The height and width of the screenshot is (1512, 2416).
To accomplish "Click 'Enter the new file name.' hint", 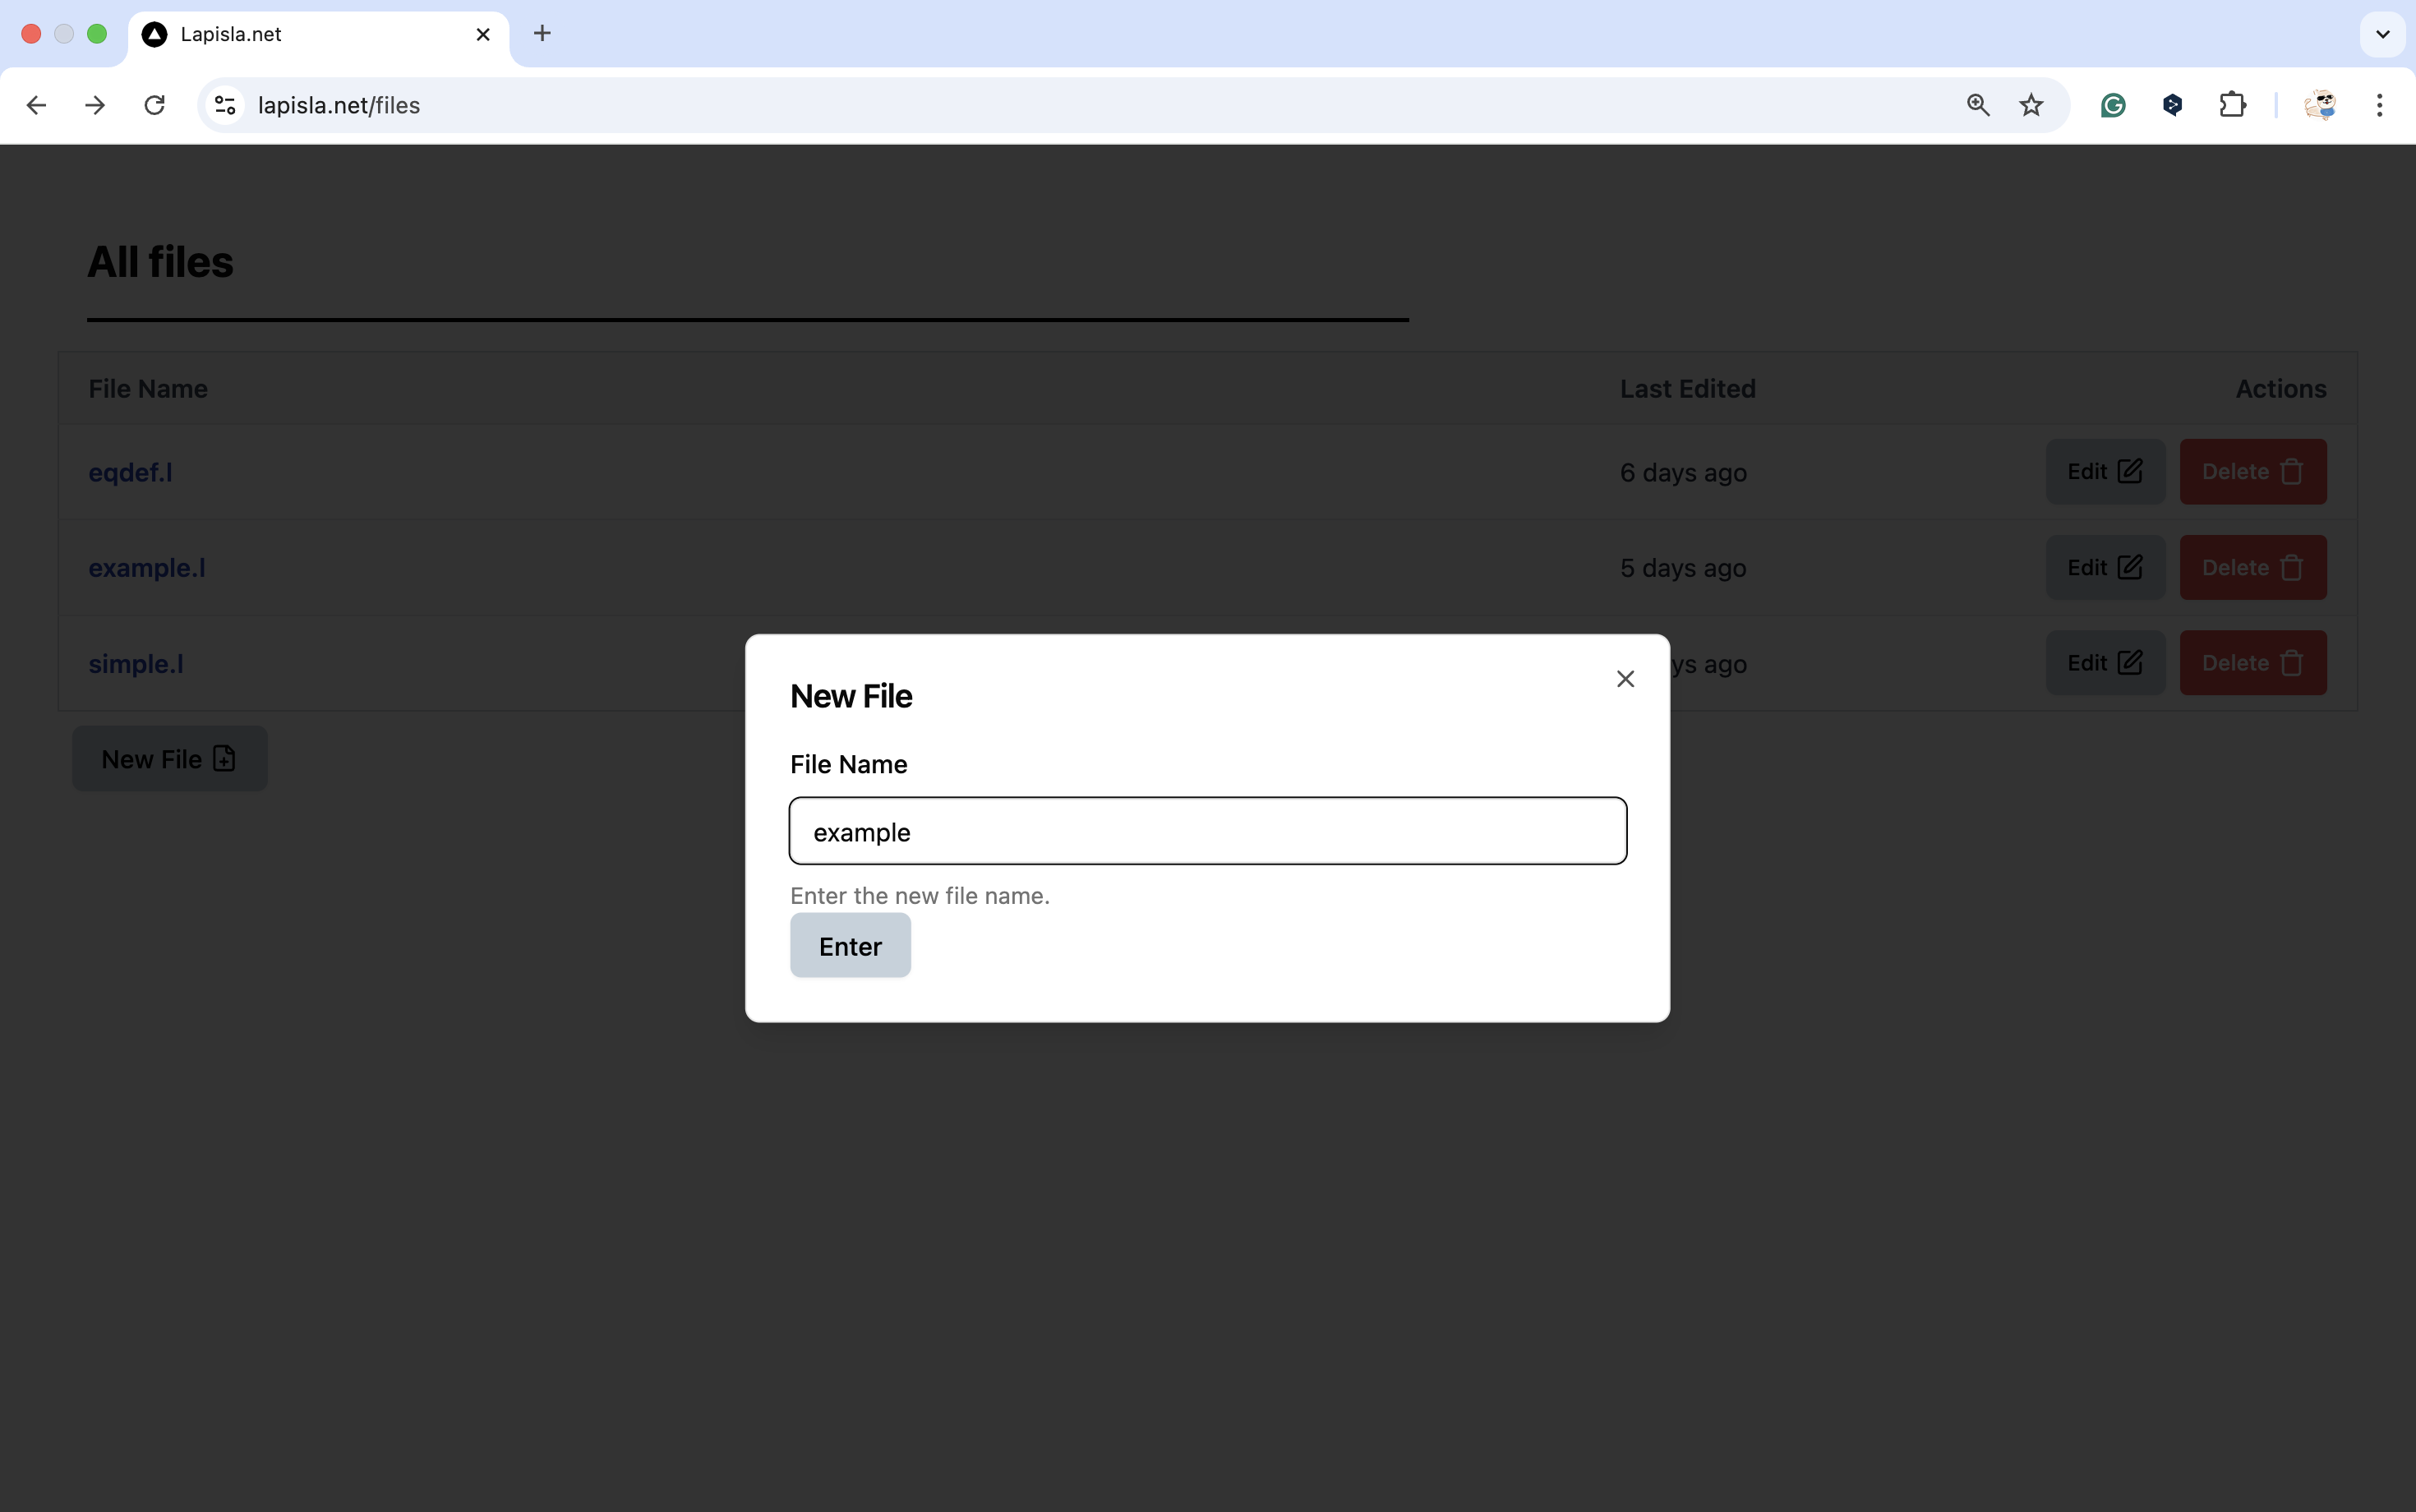I will point(920,896).
